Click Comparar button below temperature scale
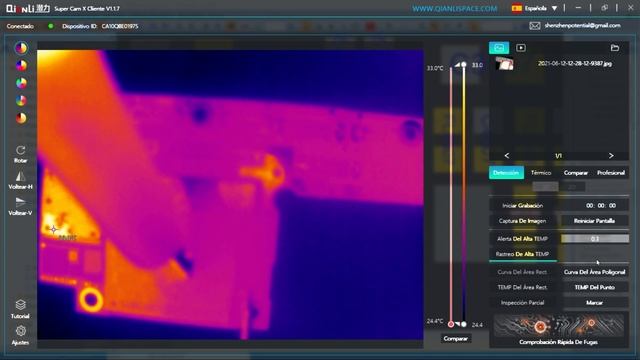Image resolution: width=640 pixels, height=360 pixels. click(456, 338)
